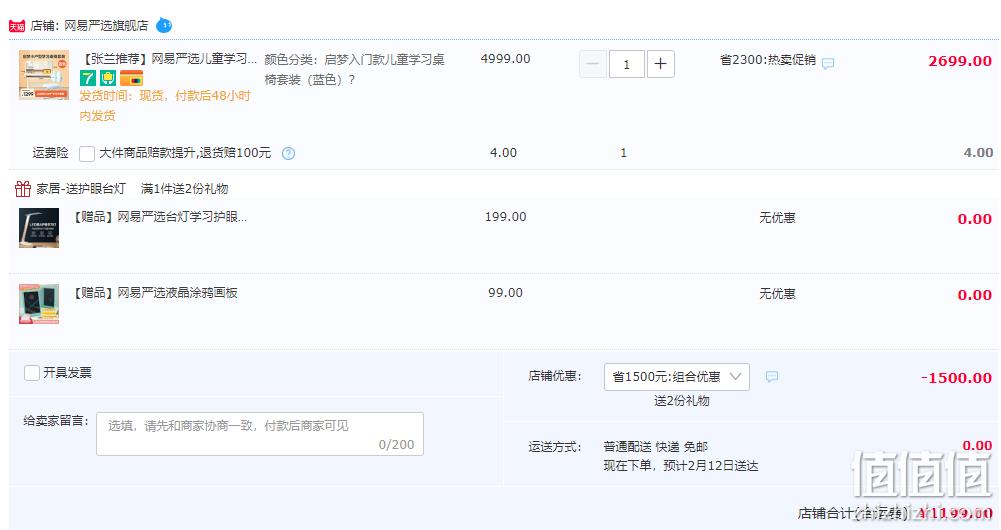
Task: Open the 网易严选旗舰店 store link
Action: tap(106, 26)
